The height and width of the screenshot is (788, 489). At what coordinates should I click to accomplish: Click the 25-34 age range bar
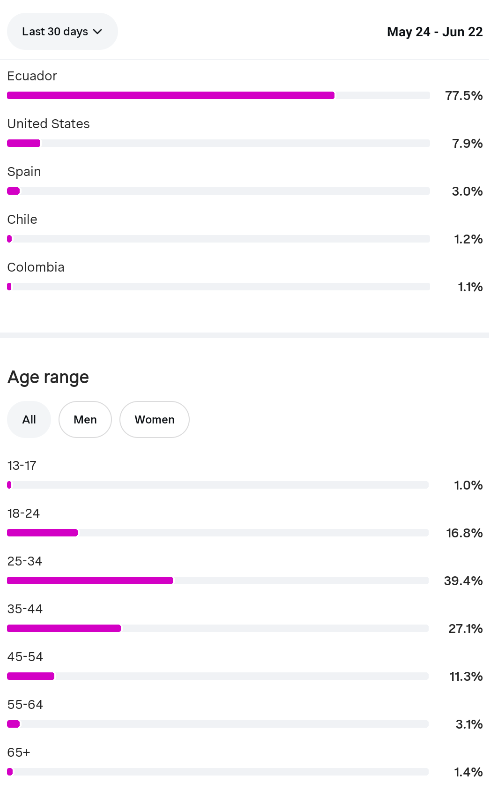pyautogui.click(x=218, y=580)
